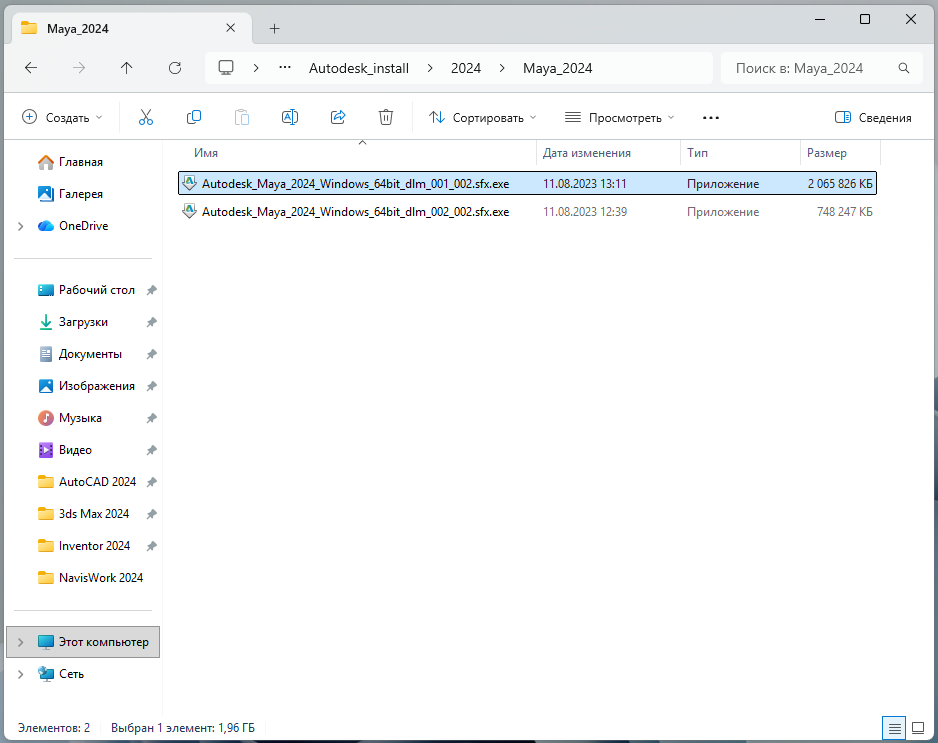Expand the OneDrive tree node
Screen dimensions: 938x743
[21, 226]
